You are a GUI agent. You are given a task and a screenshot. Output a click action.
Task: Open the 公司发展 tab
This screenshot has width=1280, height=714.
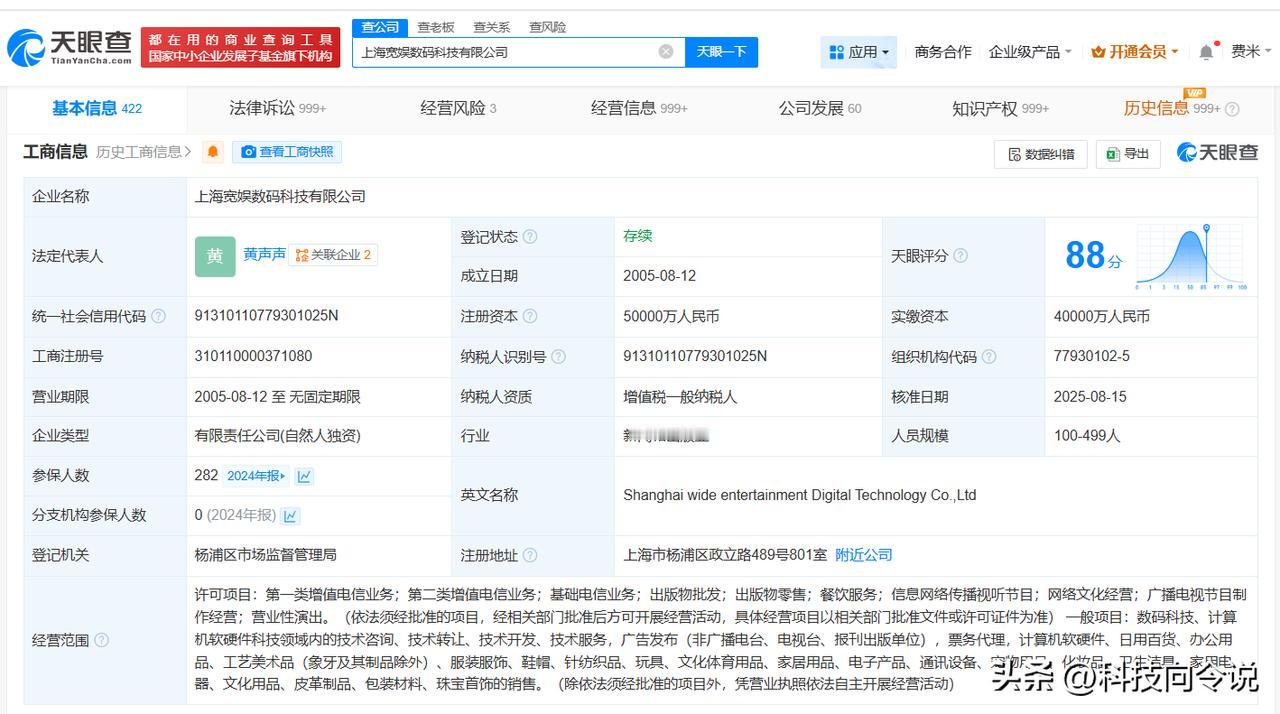tap(820, 108)
